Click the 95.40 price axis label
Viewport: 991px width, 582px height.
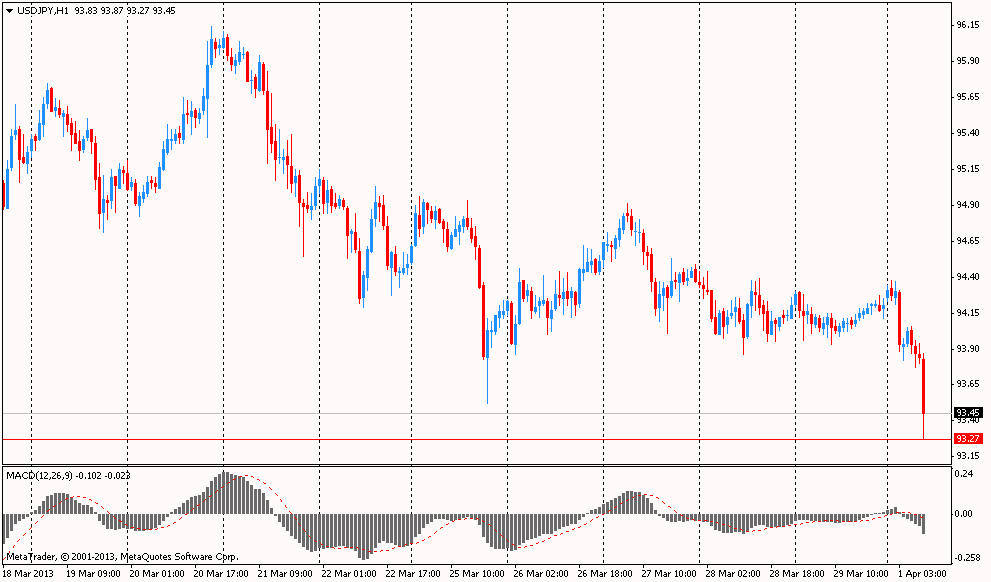pos(968,133)
